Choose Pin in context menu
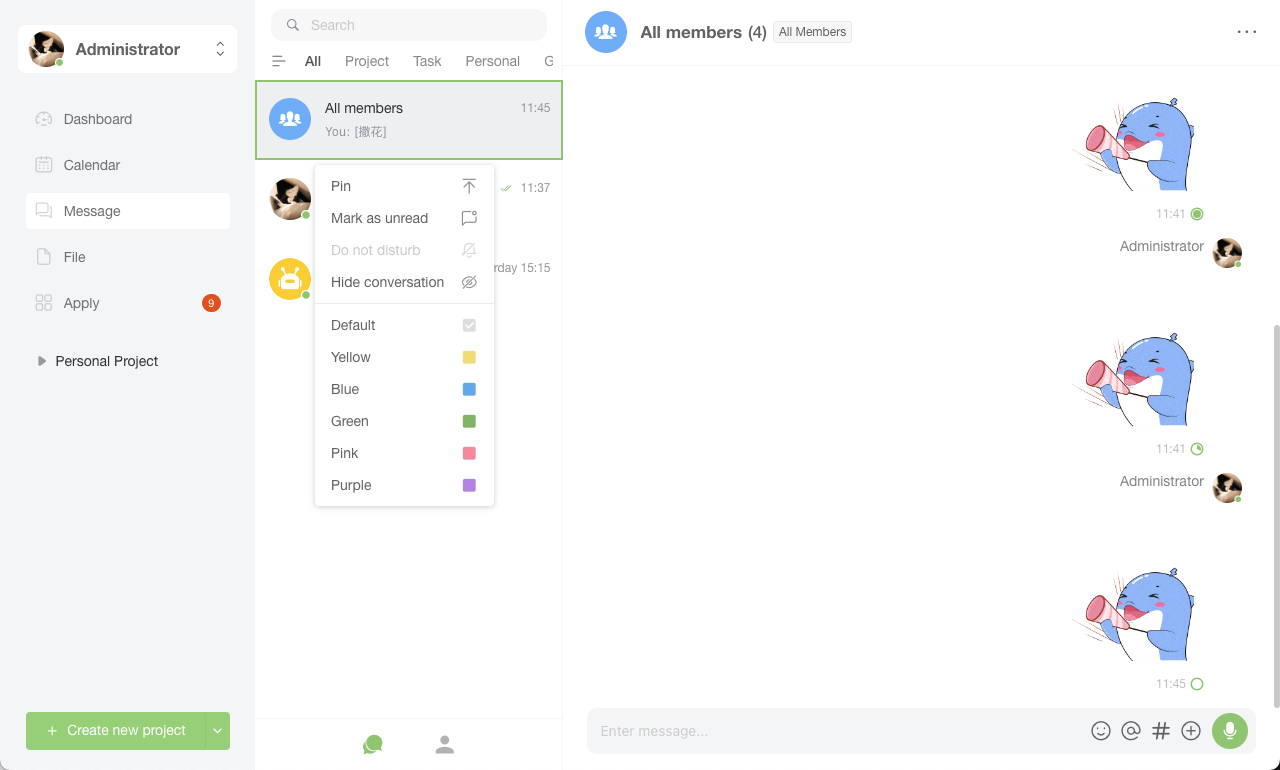 (404, 186)
